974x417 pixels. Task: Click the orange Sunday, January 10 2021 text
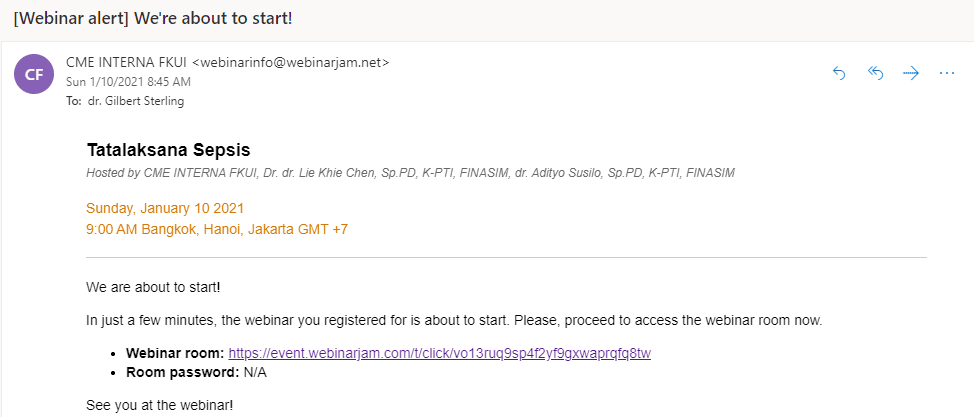165,208
